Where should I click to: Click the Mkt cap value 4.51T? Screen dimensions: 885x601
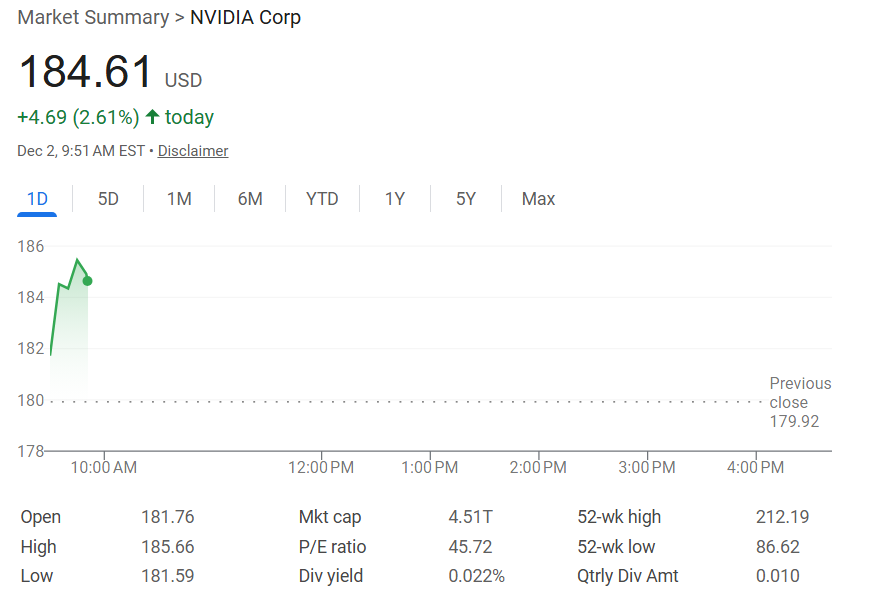tap(471, 516)
